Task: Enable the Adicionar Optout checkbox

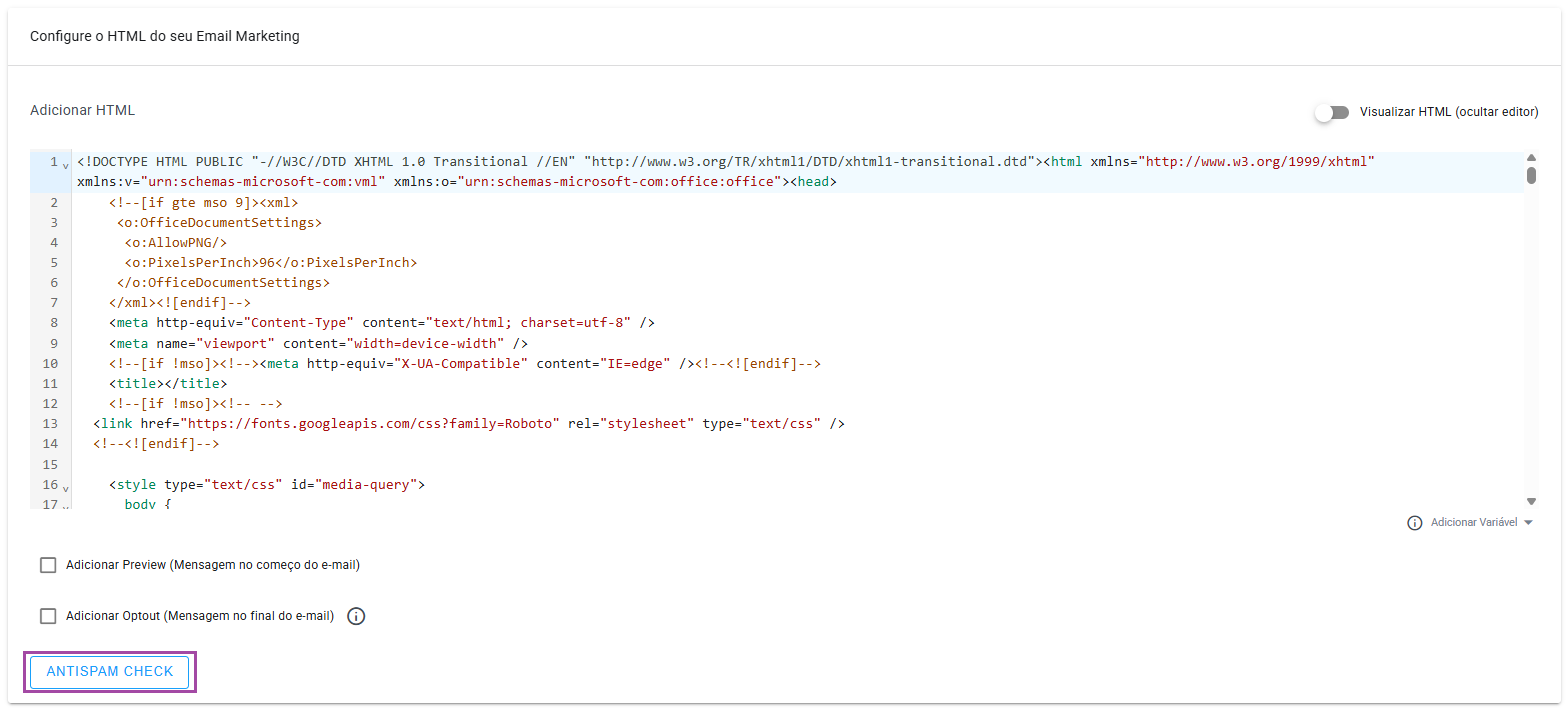Action: click(48, 616)
